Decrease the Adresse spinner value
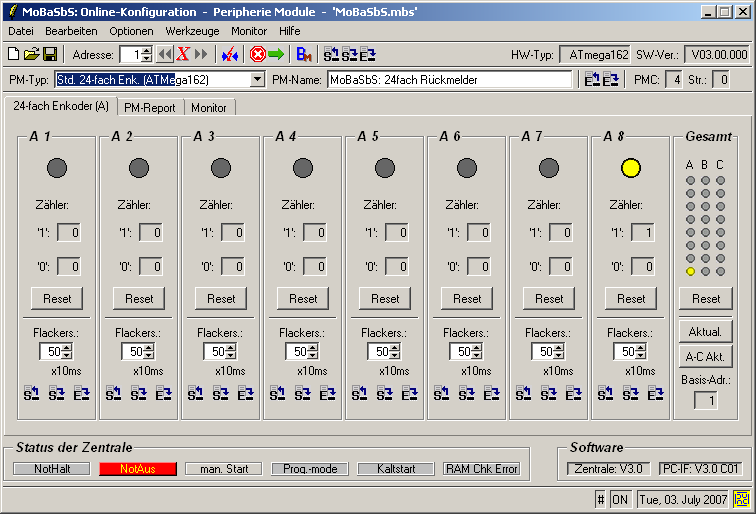Image resolution: width=756 pixels, height=514 pixels. pyautogui.click(x=147, y=59)
